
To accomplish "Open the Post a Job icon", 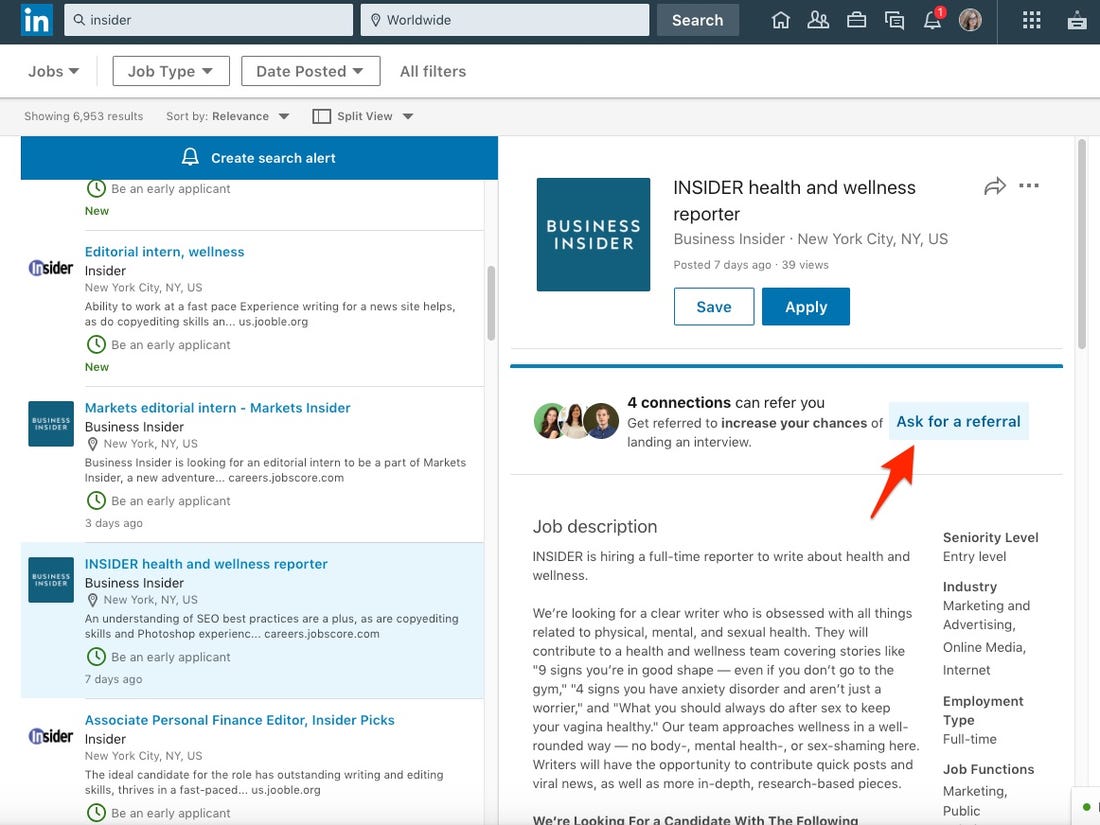I will [1075, 19].
